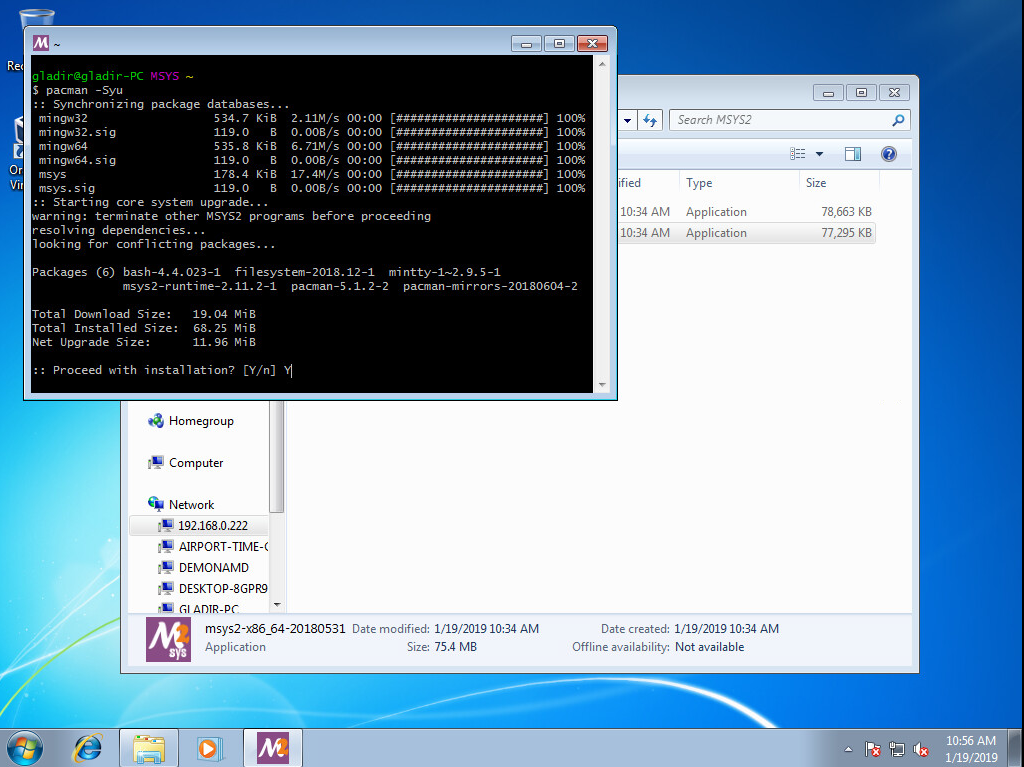Click the MSYS2 terminal title bar icon
Image resolution: width=1024 pixels, height=767 pixels.
41,43
